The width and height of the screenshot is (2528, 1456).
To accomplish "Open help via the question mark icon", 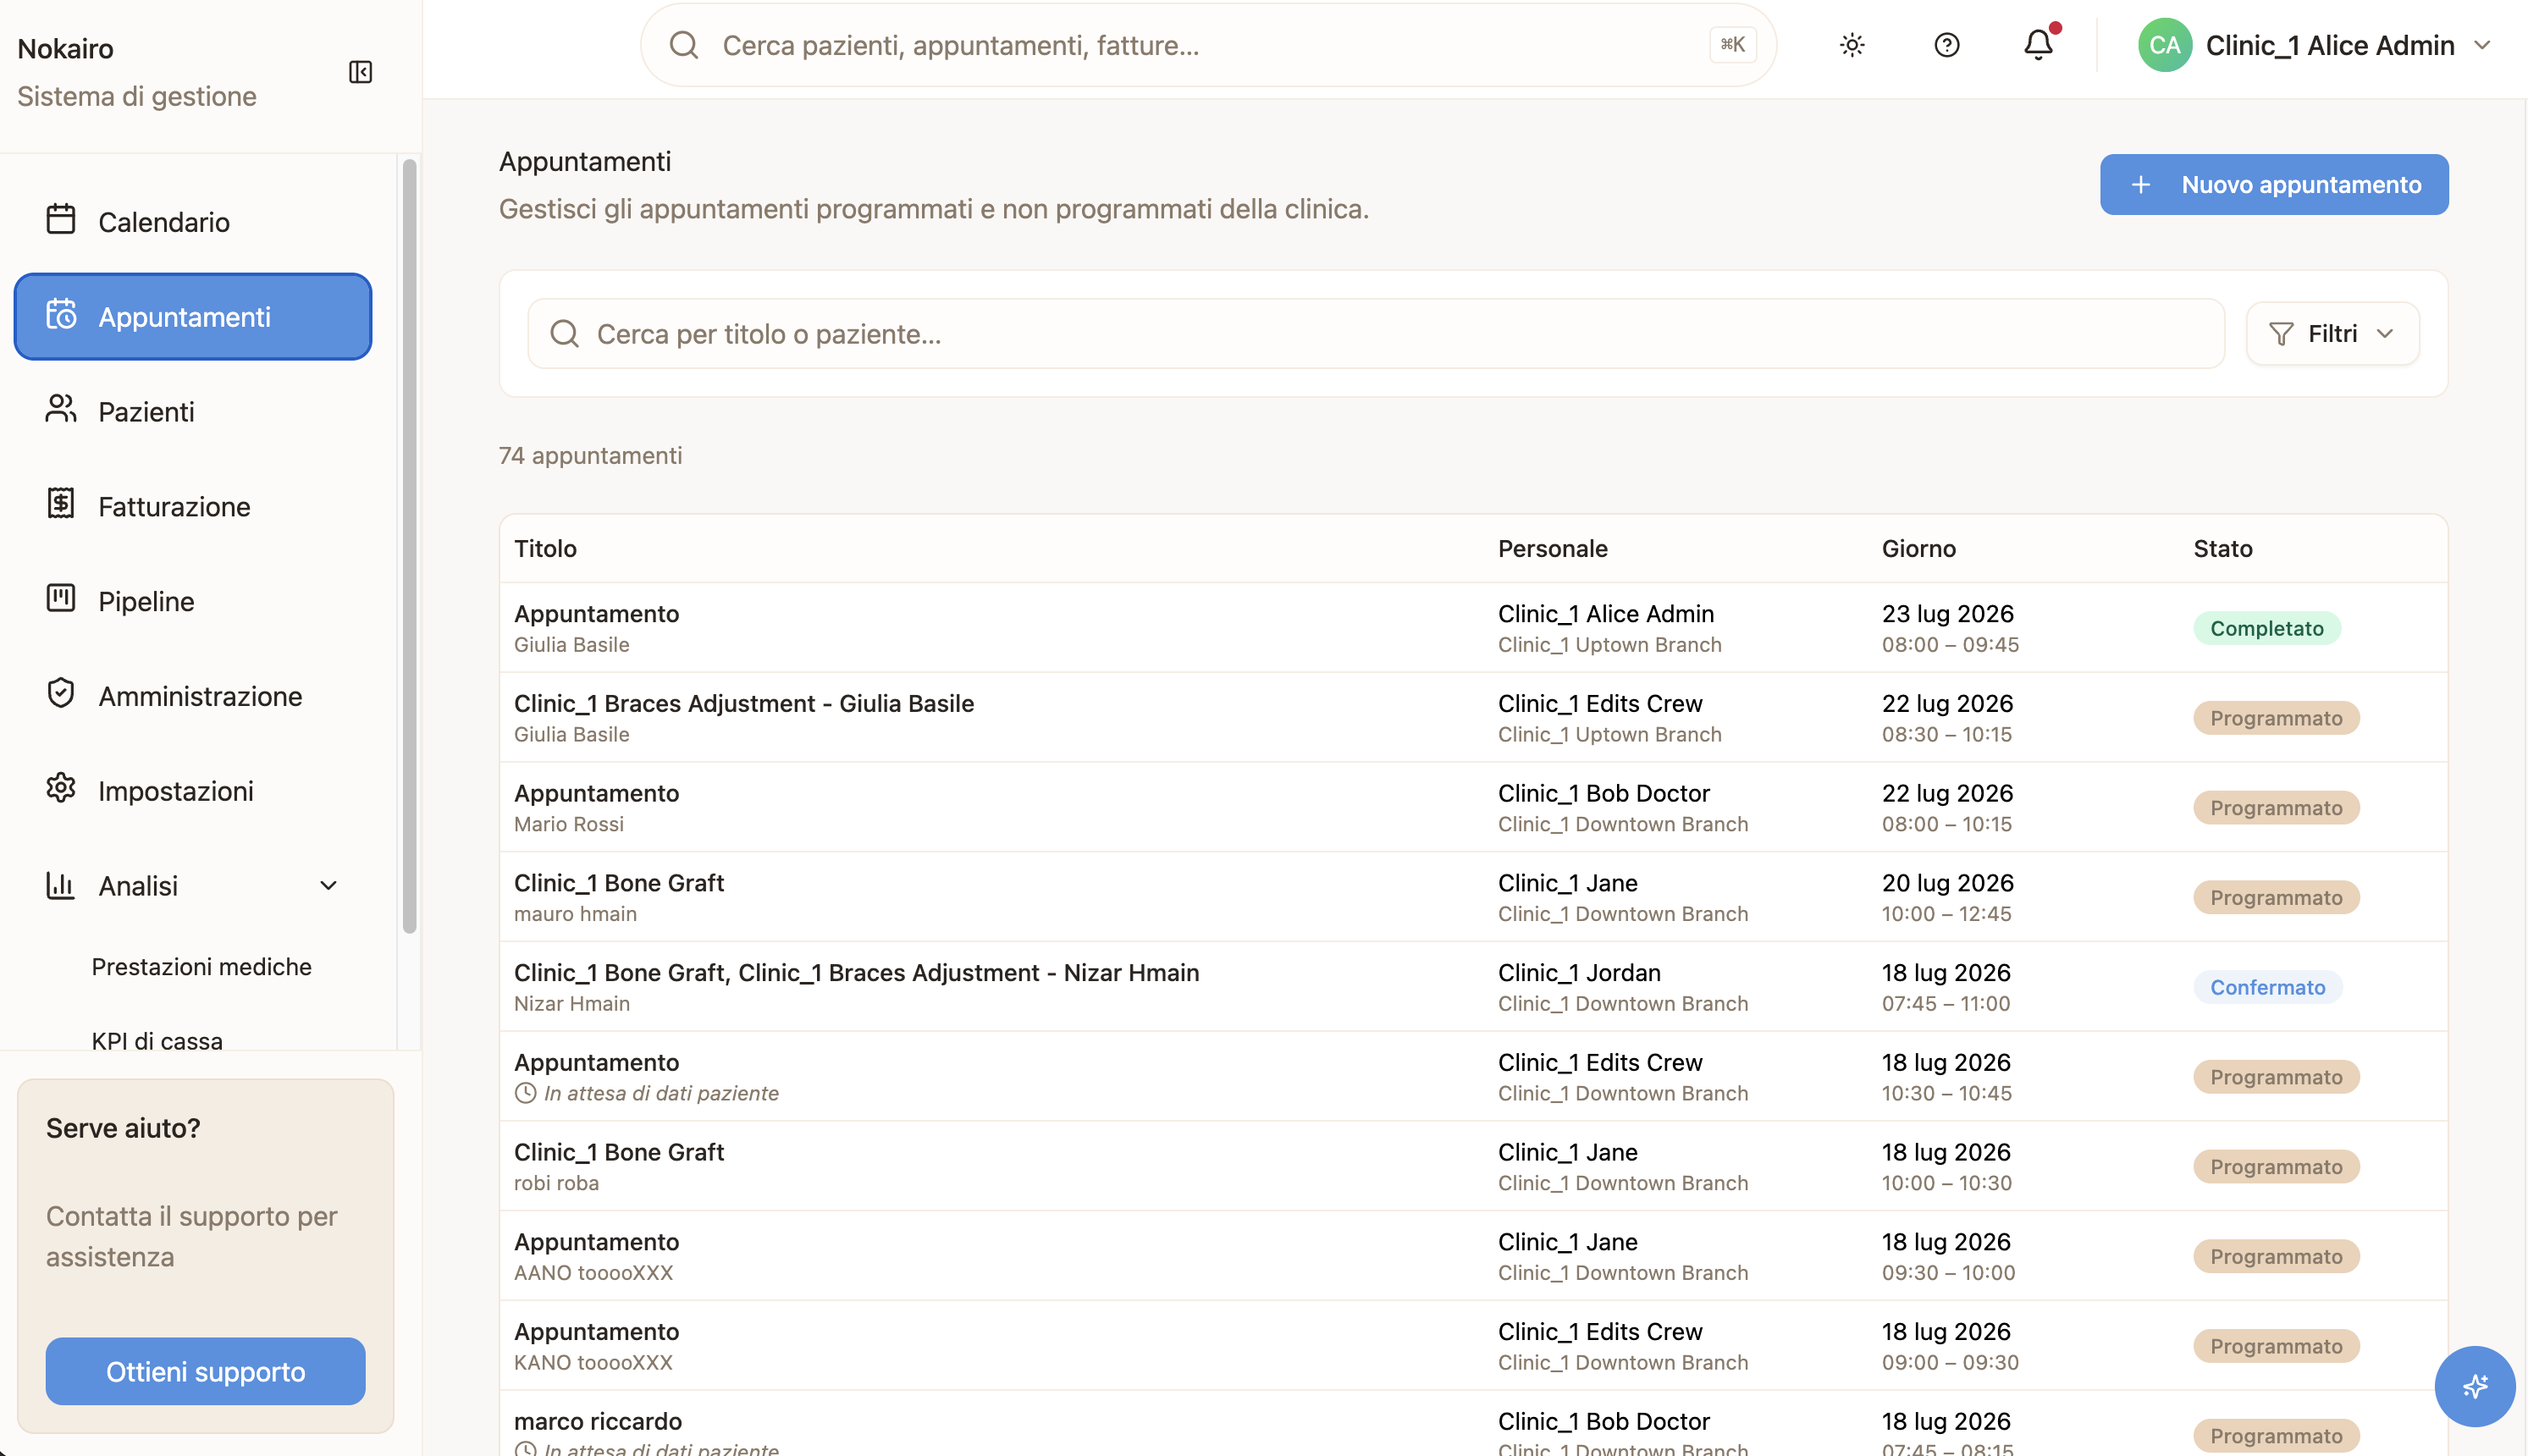I will (1946, 45).
